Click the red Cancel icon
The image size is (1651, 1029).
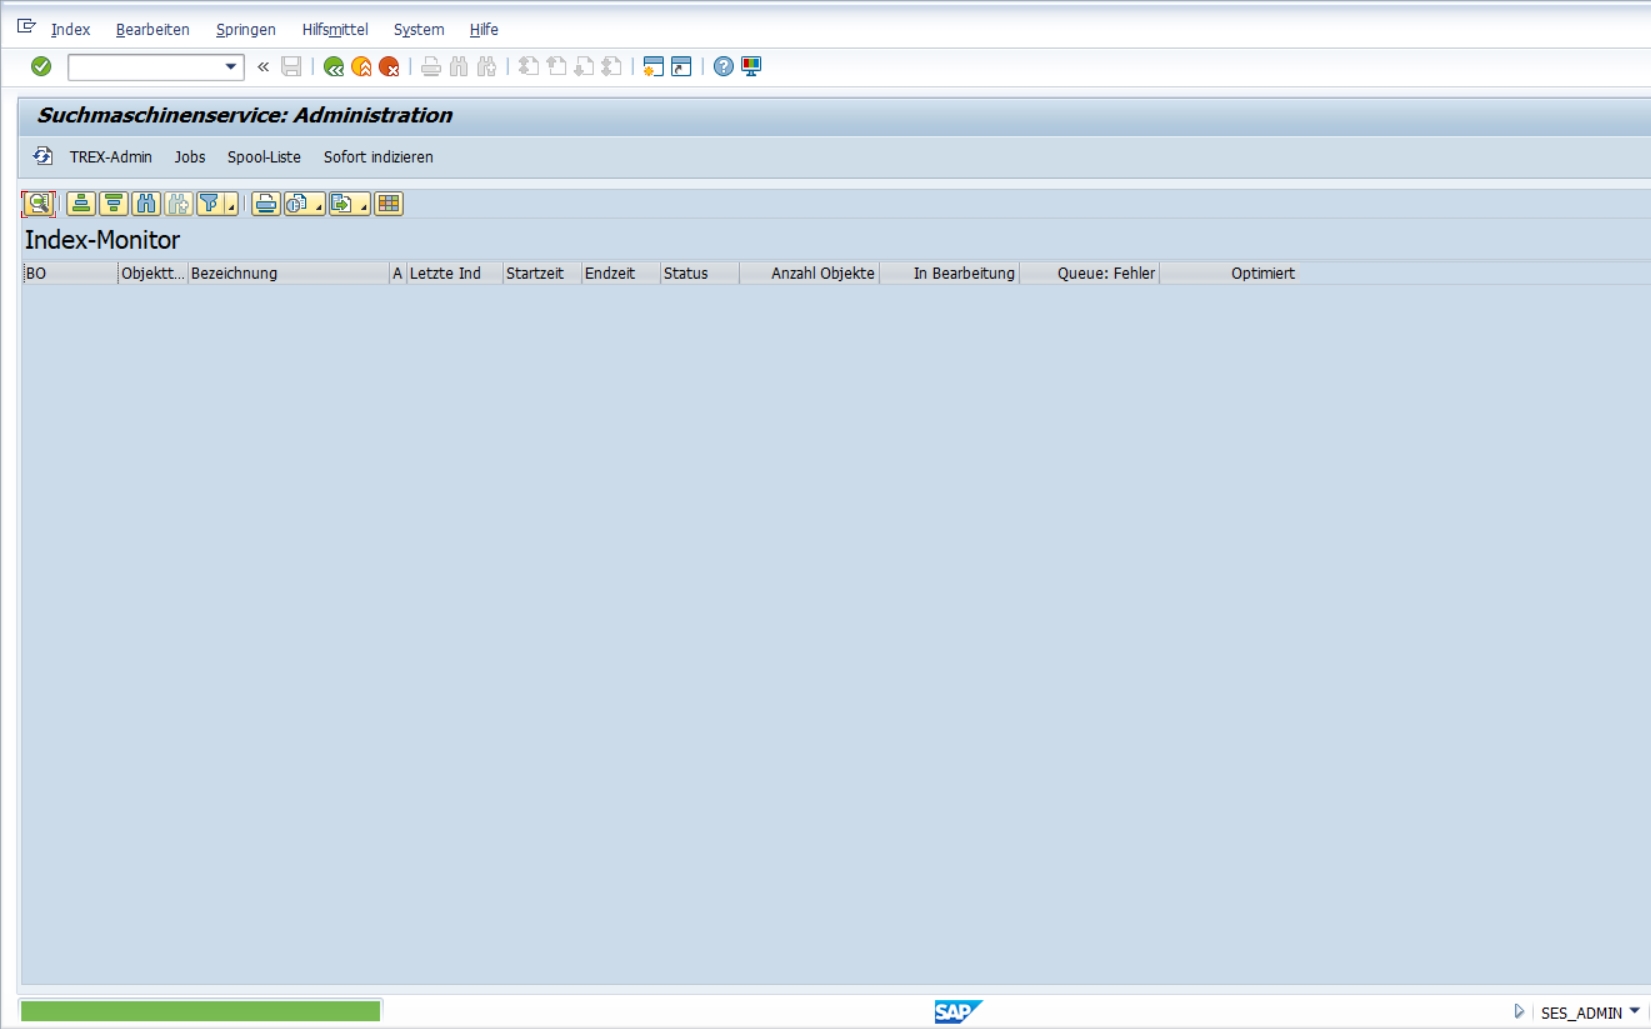click(389, 67)
